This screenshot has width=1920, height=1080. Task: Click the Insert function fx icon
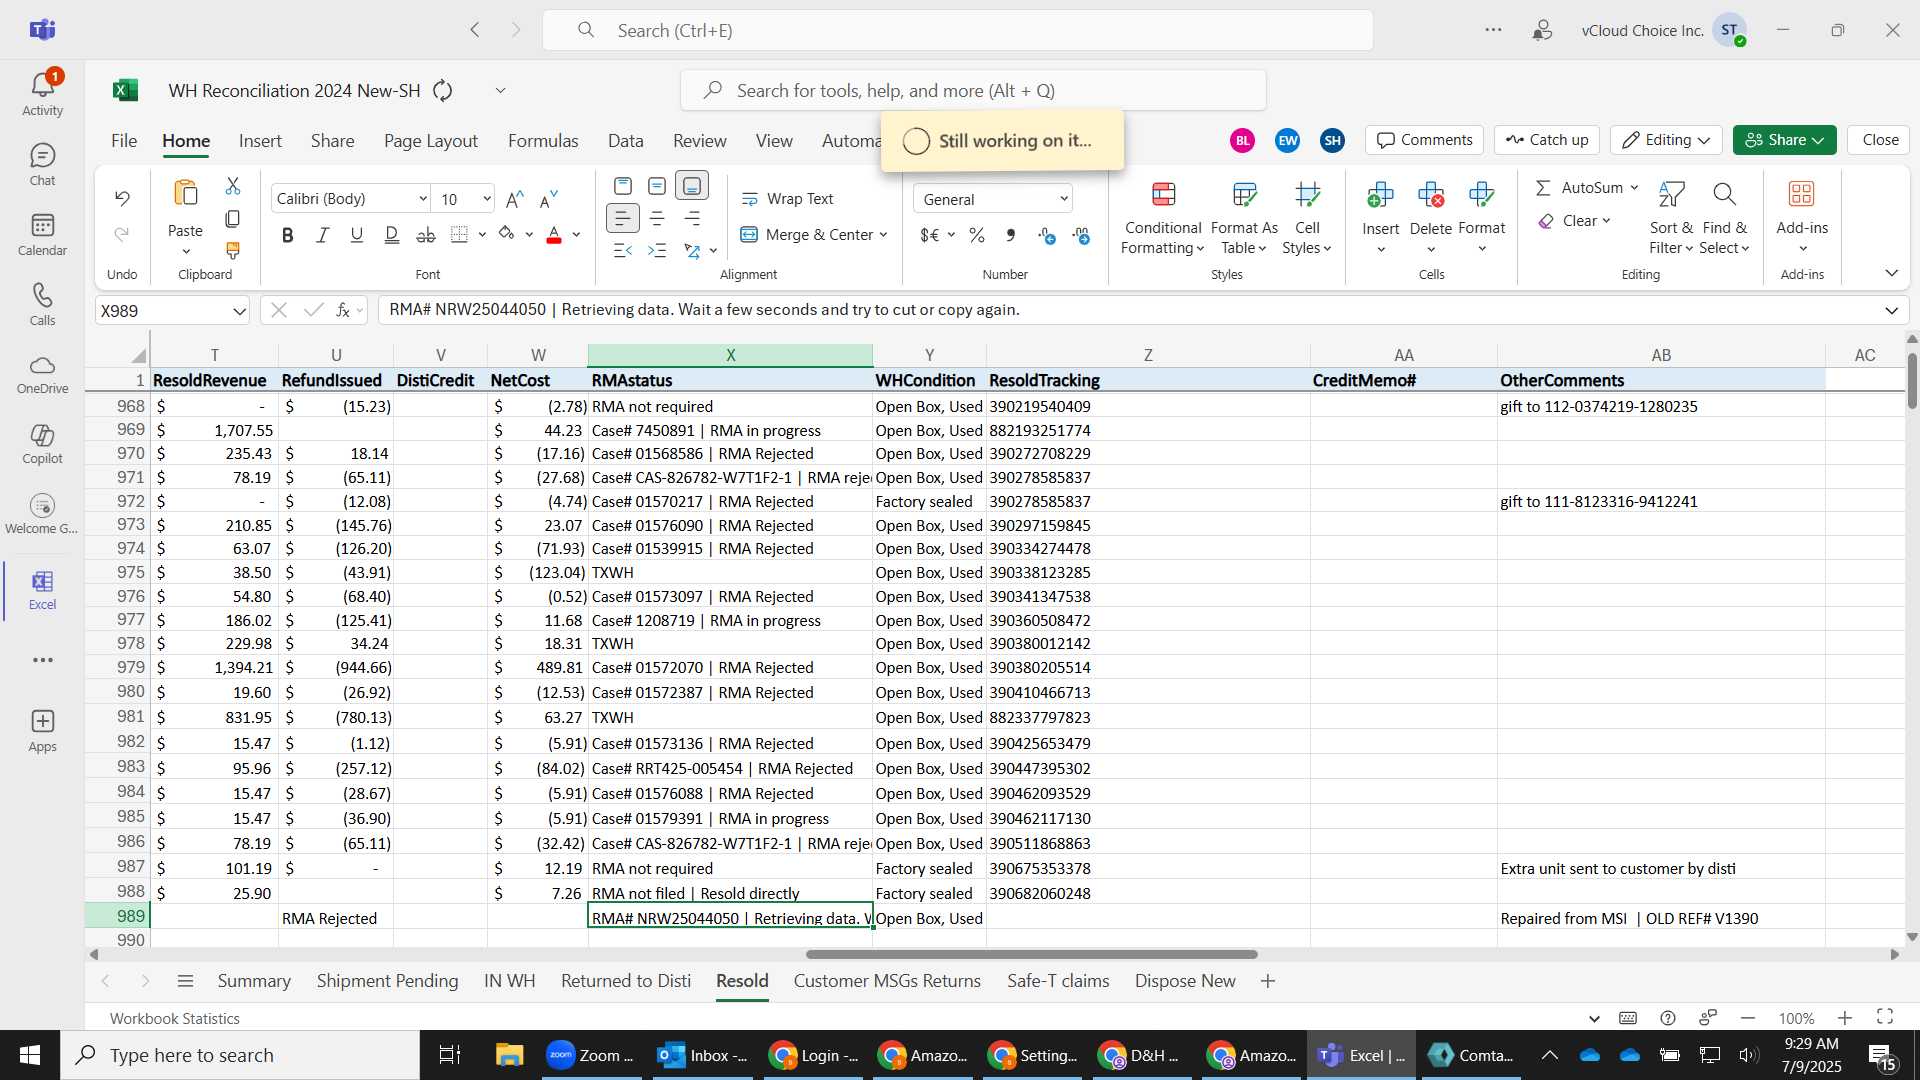tap(343, 310)
